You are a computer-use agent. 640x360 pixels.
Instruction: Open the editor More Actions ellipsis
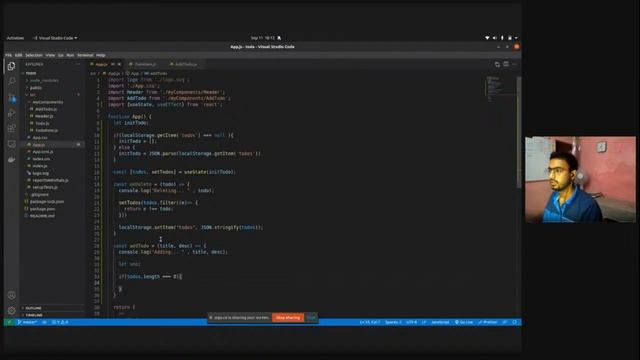(x=514, y=64)
